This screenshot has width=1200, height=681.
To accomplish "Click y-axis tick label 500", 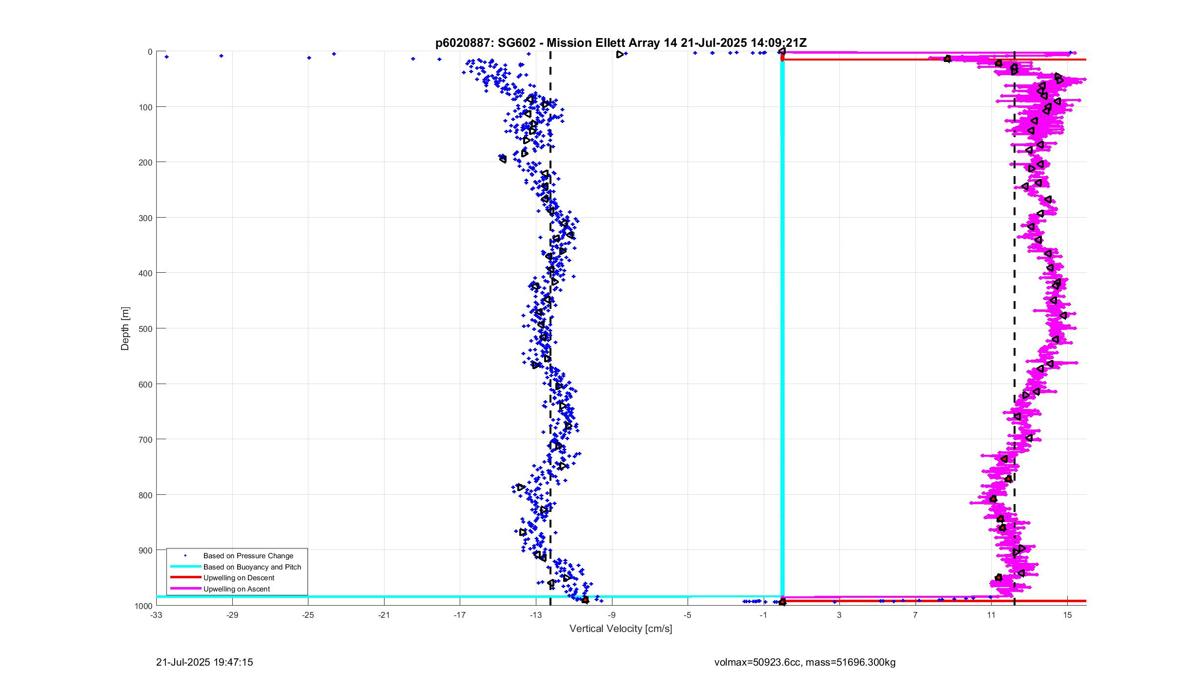I will click(x=144, y=329).
